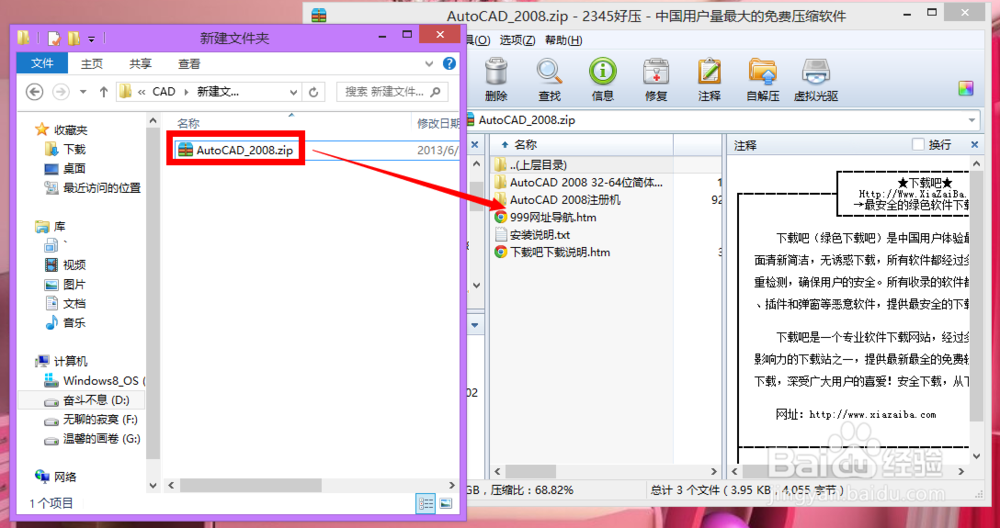Open the 2345好压 path bar dropdown
1000x528 pixels.
[972, 120]
